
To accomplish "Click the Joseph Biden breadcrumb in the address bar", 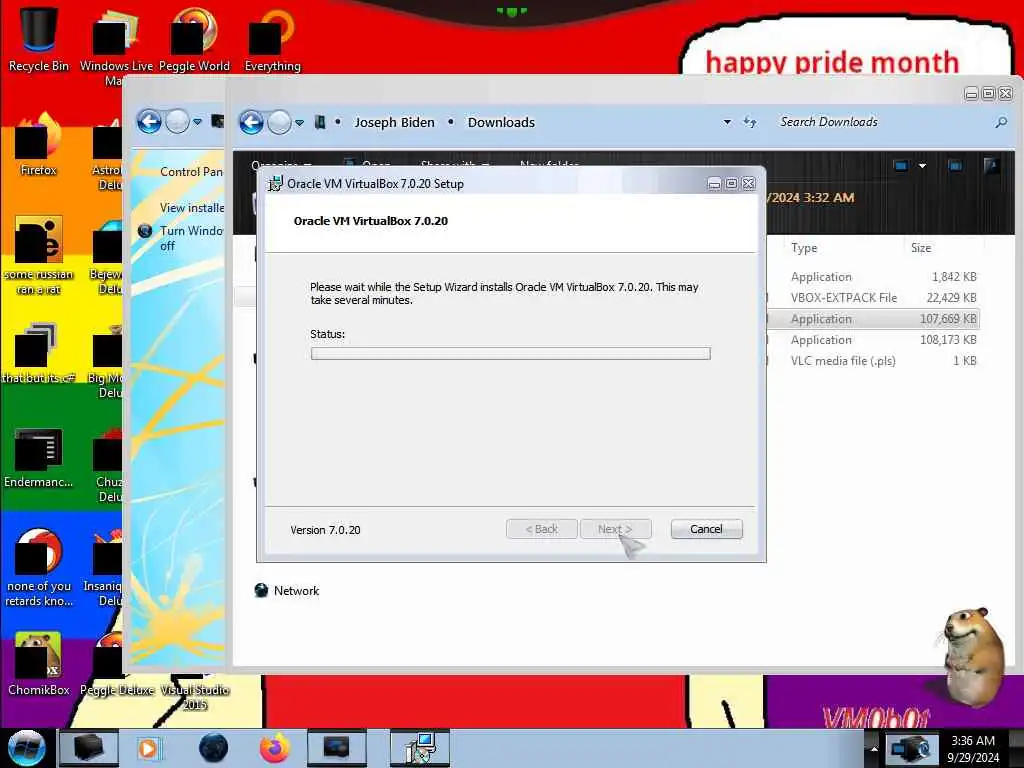I will (394, 122).
